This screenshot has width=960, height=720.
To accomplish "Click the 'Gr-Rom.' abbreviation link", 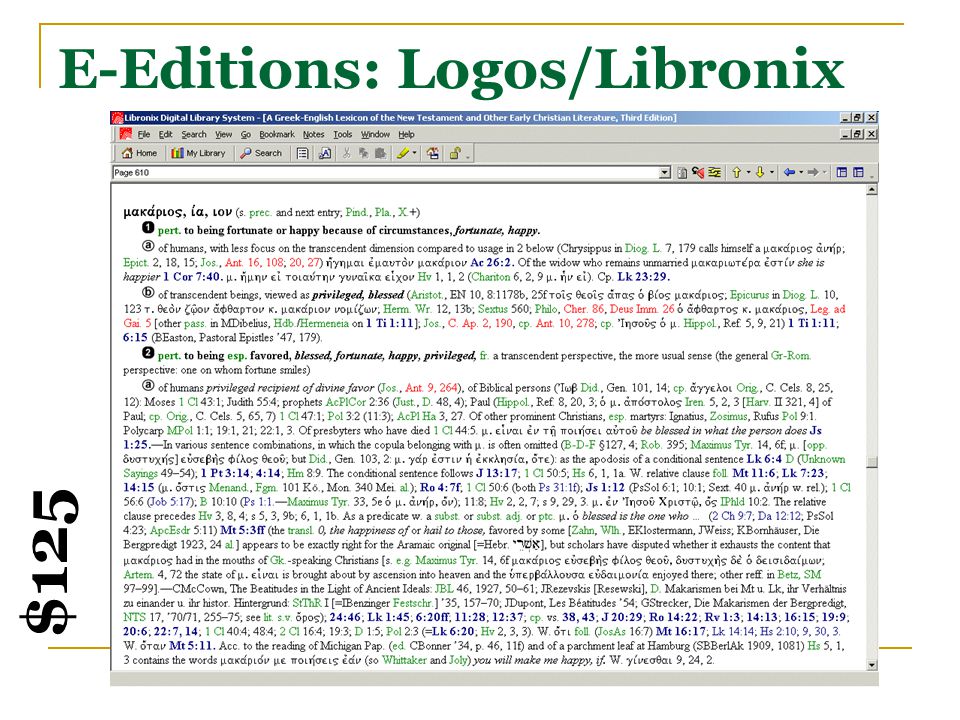I will (x=790, y=355).
